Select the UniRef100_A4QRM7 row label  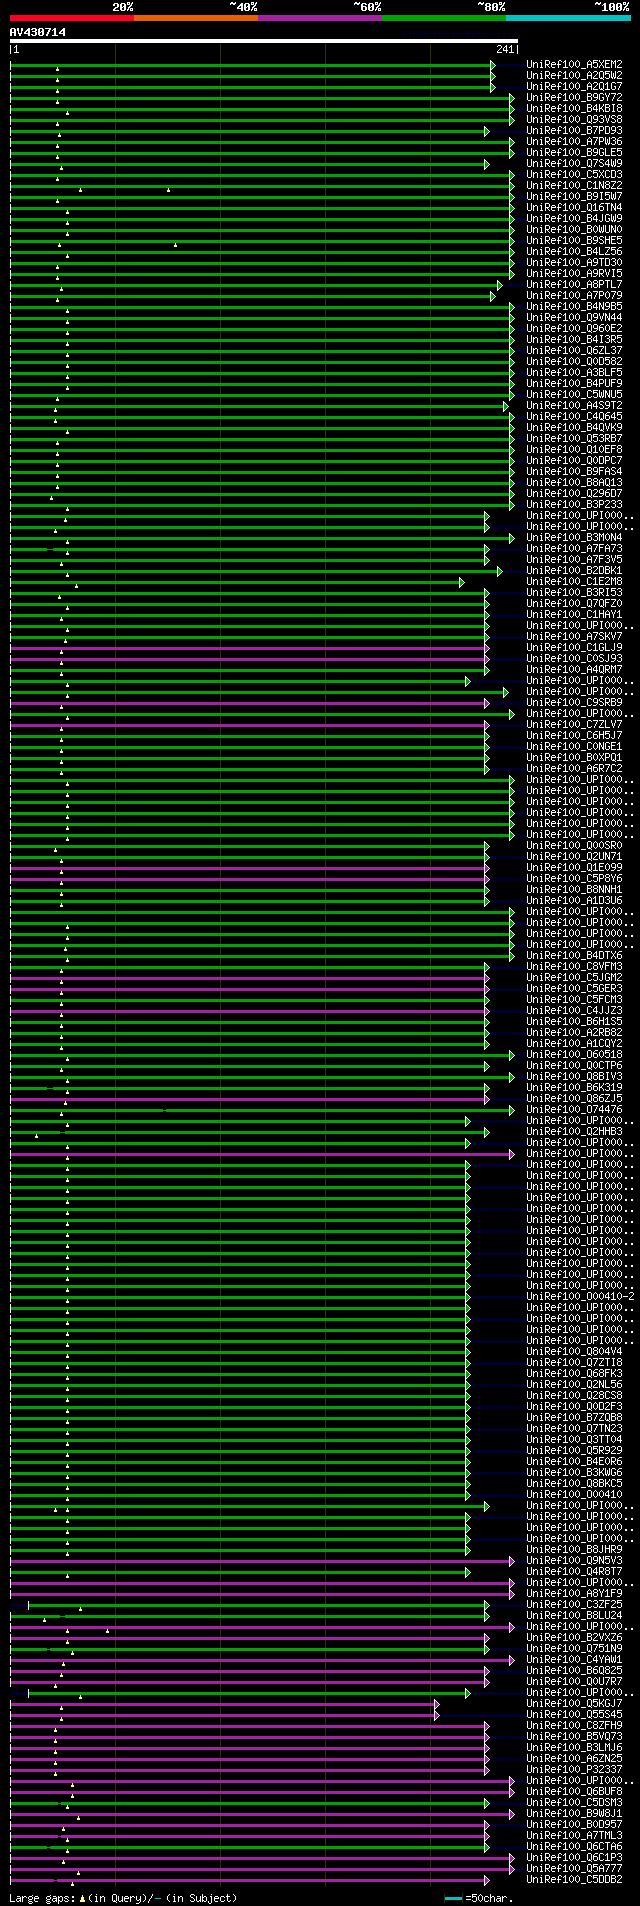(x=574, y=669)
